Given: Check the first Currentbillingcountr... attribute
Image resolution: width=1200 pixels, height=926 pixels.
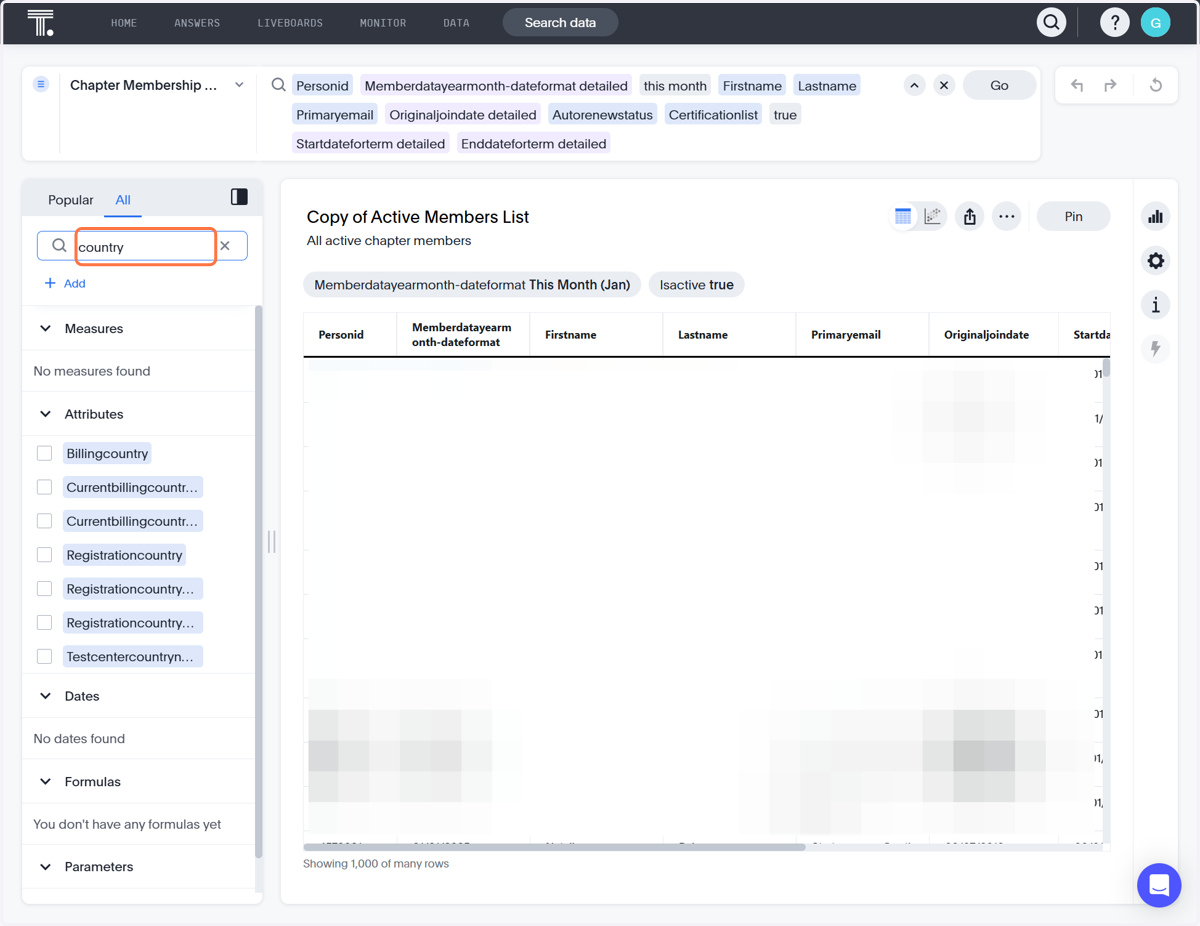Looking at the screenshot, I should pos(44,487).
